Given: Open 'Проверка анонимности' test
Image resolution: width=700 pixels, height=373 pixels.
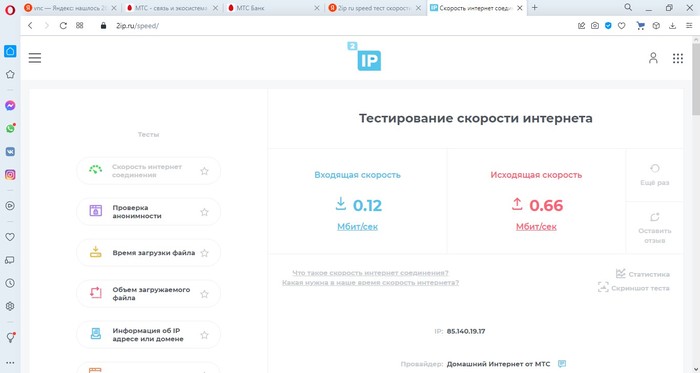Looking at the screenshot, I should tap(149, 212).
